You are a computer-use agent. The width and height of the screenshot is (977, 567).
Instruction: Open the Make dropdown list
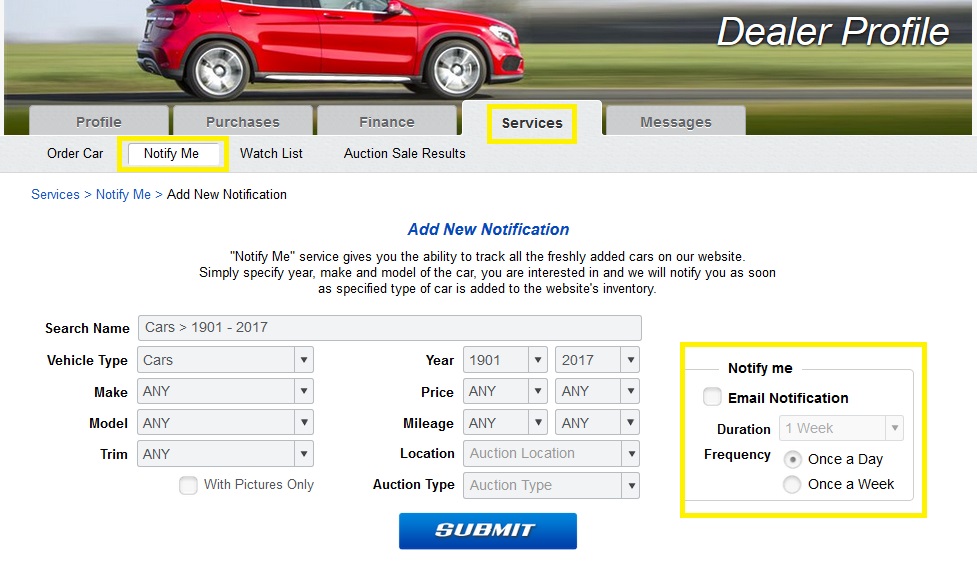click(224, 392)
